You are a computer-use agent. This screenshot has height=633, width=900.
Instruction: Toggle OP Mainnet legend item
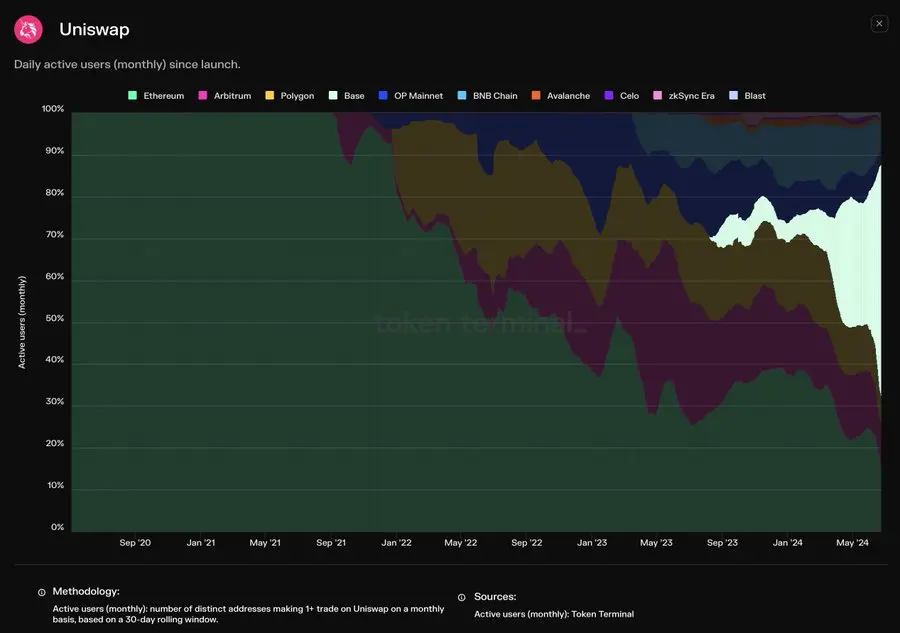(x=410, y=96)
